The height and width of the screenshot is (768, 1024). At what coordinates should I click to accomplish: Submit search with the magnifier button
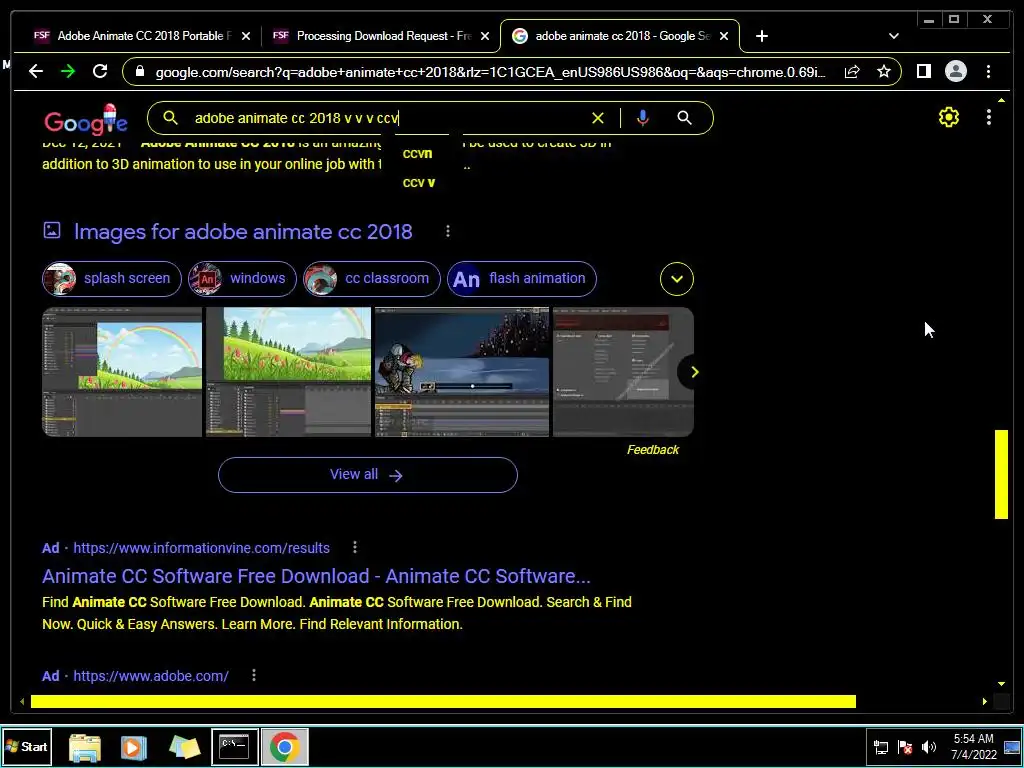(x=684, y=118)
